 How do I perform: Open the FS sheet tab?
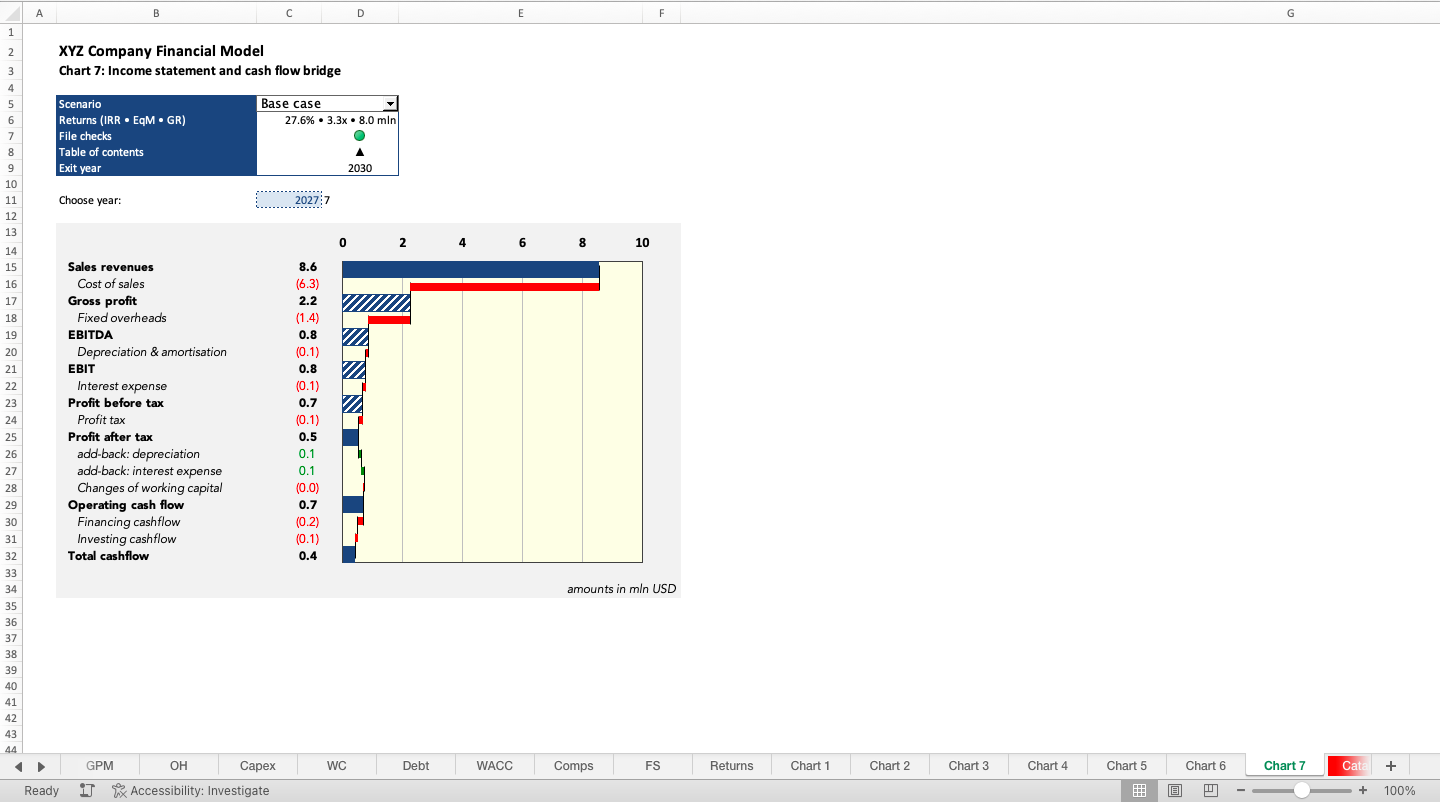click(653, 766)
